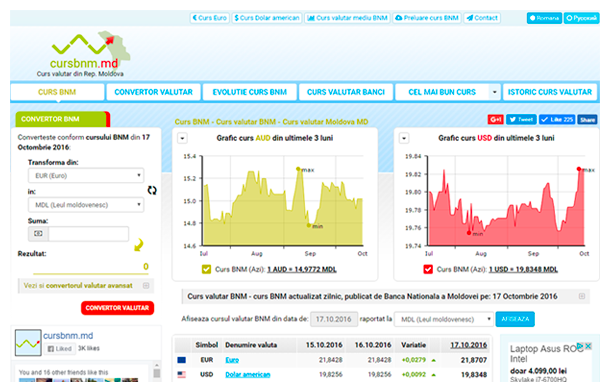
Task: Click the yellow convert arrow icon
Action: pyautogui.click(x=139, y=245)
